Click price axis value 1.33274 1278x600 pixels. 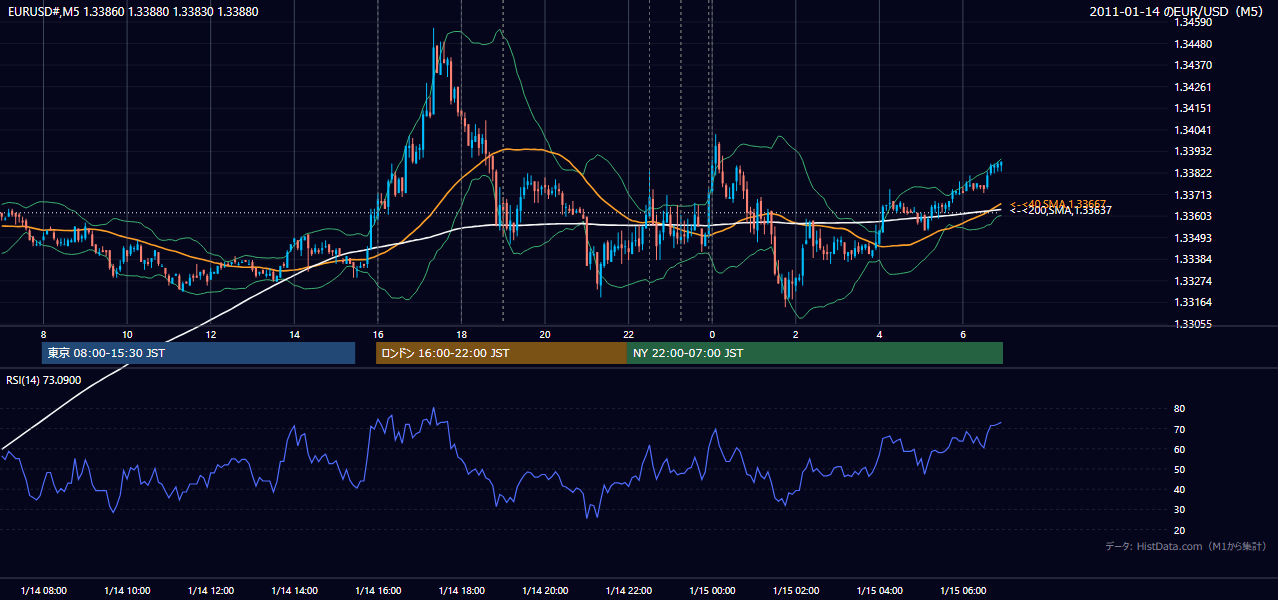pos(1193,281)
